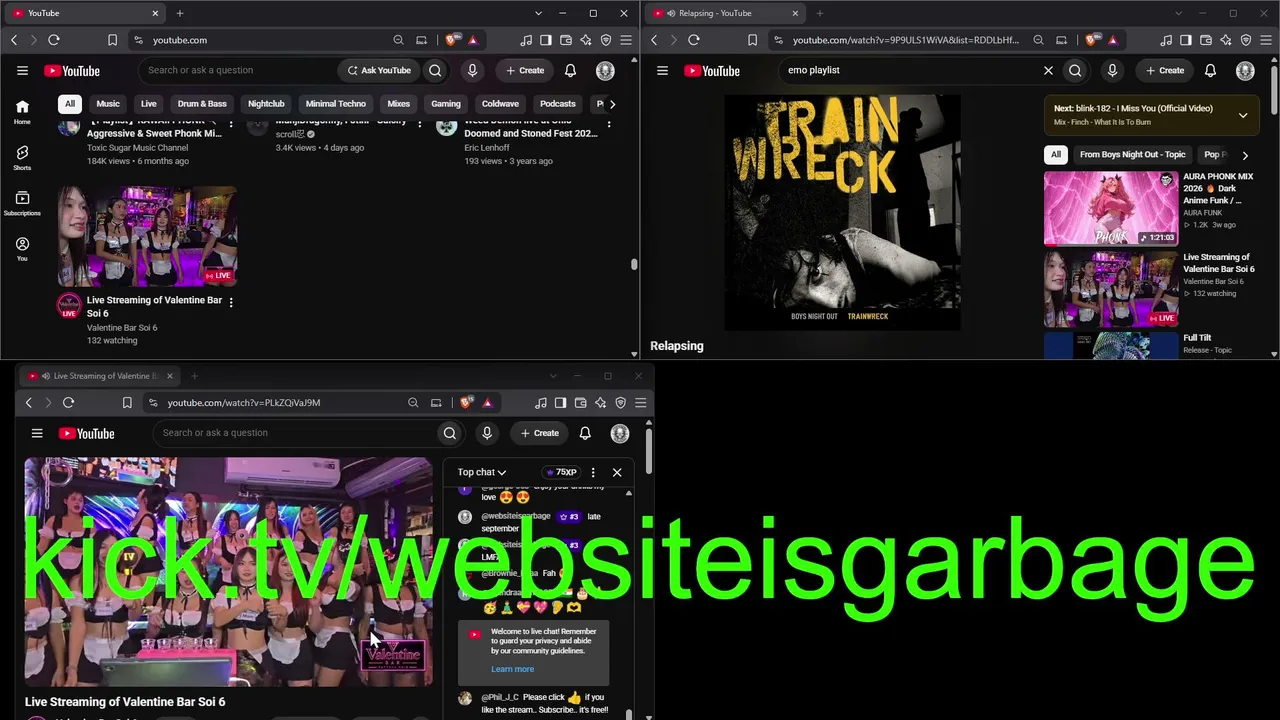1280x720 pixels.
Task: Open Brave Wallet in the youtube.com home window
Action: (x=566, y=40)
